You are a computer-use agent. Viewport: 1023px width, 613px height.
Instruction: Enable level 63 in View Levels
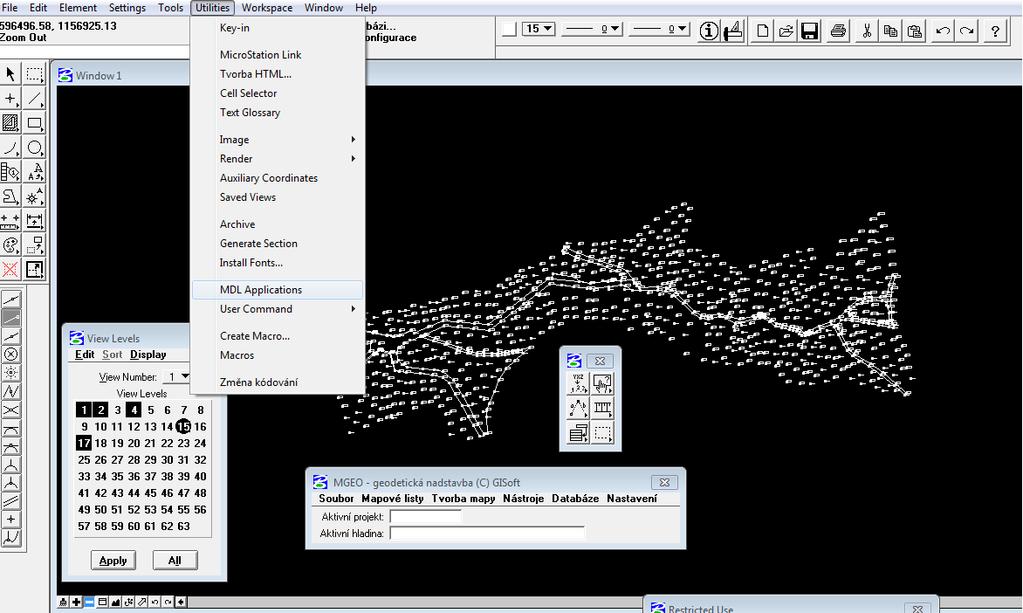(x=183, y=526)
